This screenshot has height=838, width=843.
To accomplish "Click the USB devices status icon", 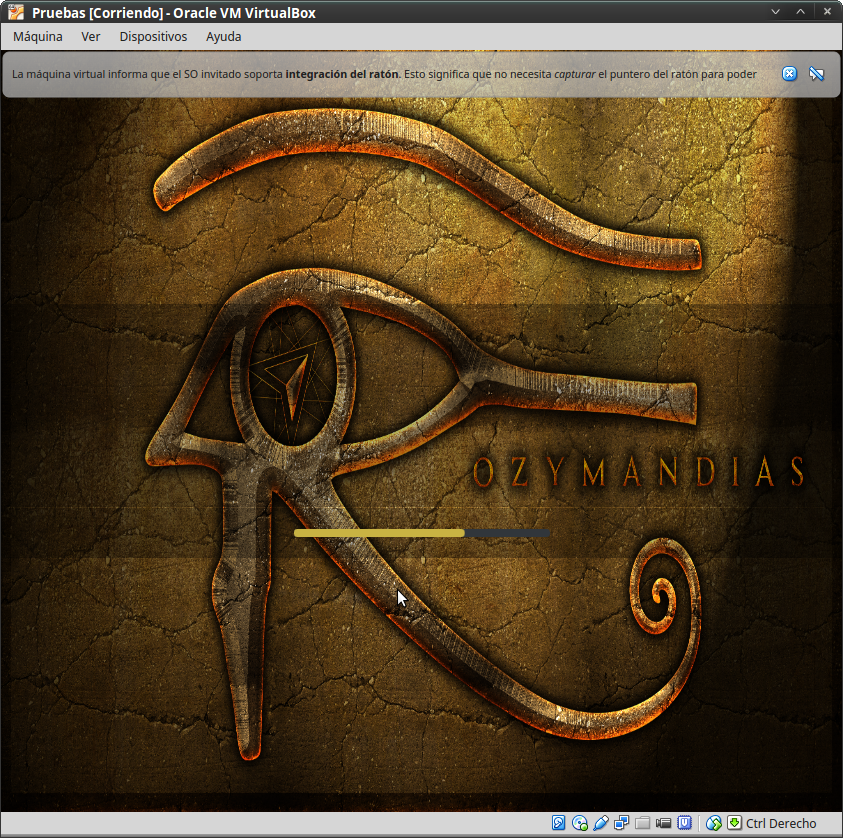I will pos(601,823).
